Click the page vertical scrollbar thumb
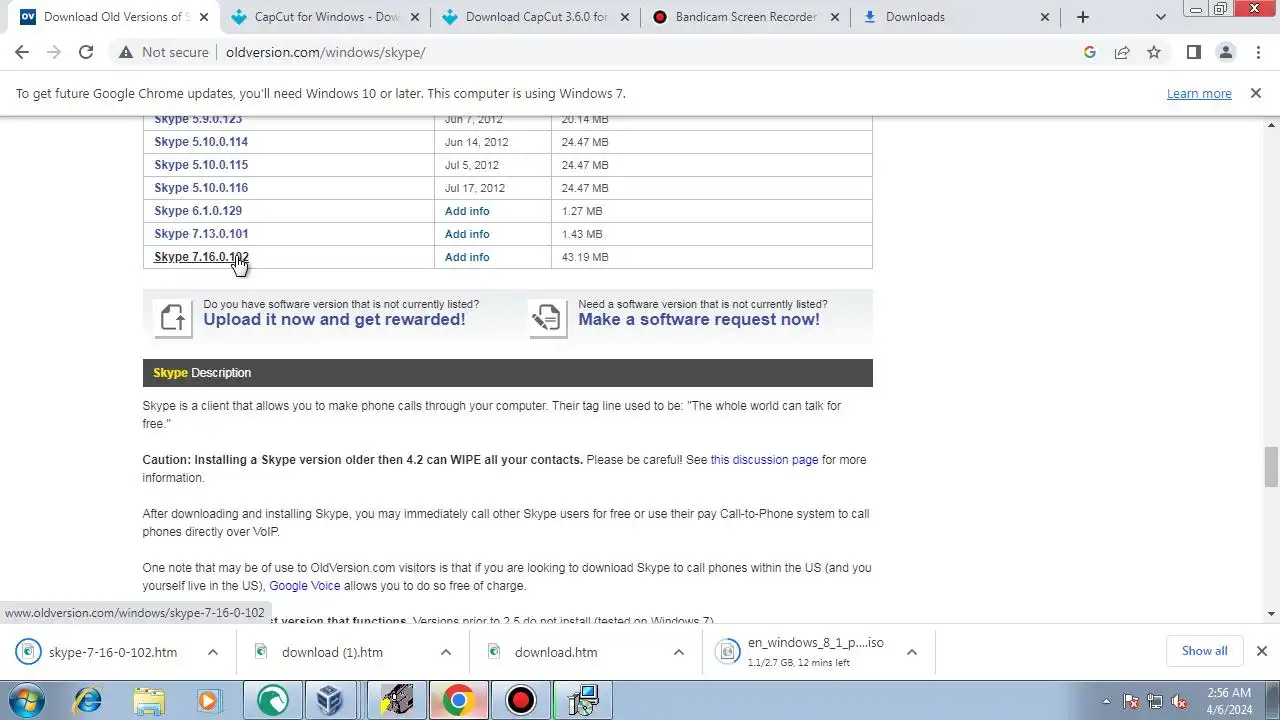 click(1272, 466)
